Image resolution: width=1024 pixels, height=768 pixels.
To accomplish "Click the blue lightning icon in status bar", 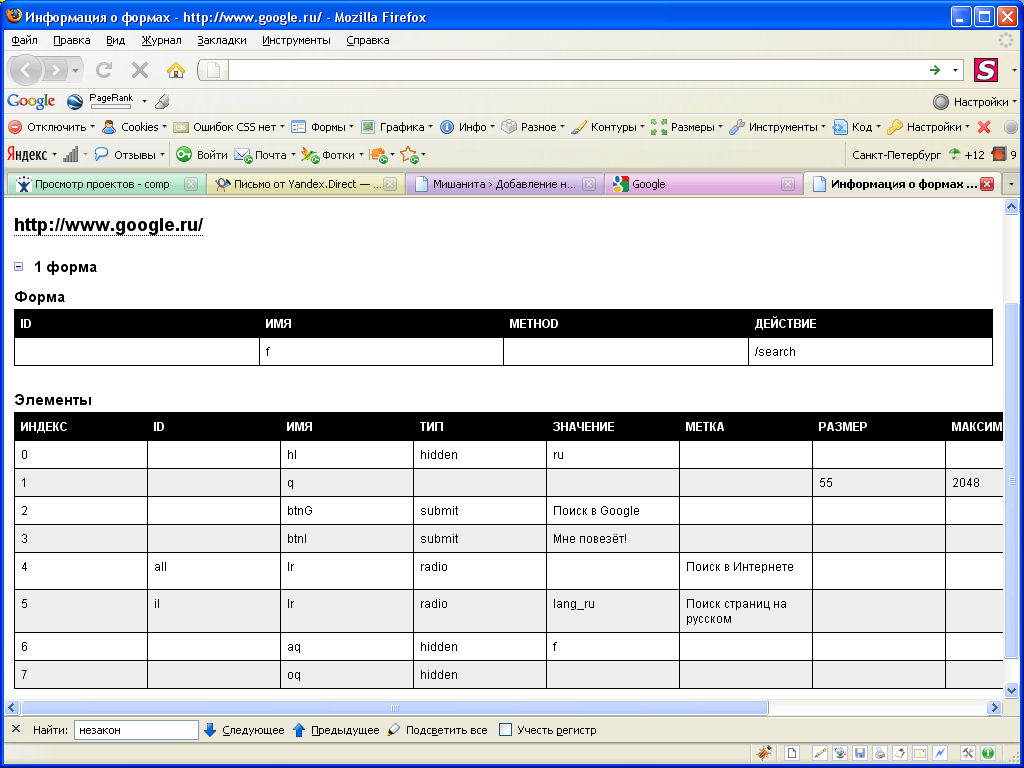I will tap(940, 753).
